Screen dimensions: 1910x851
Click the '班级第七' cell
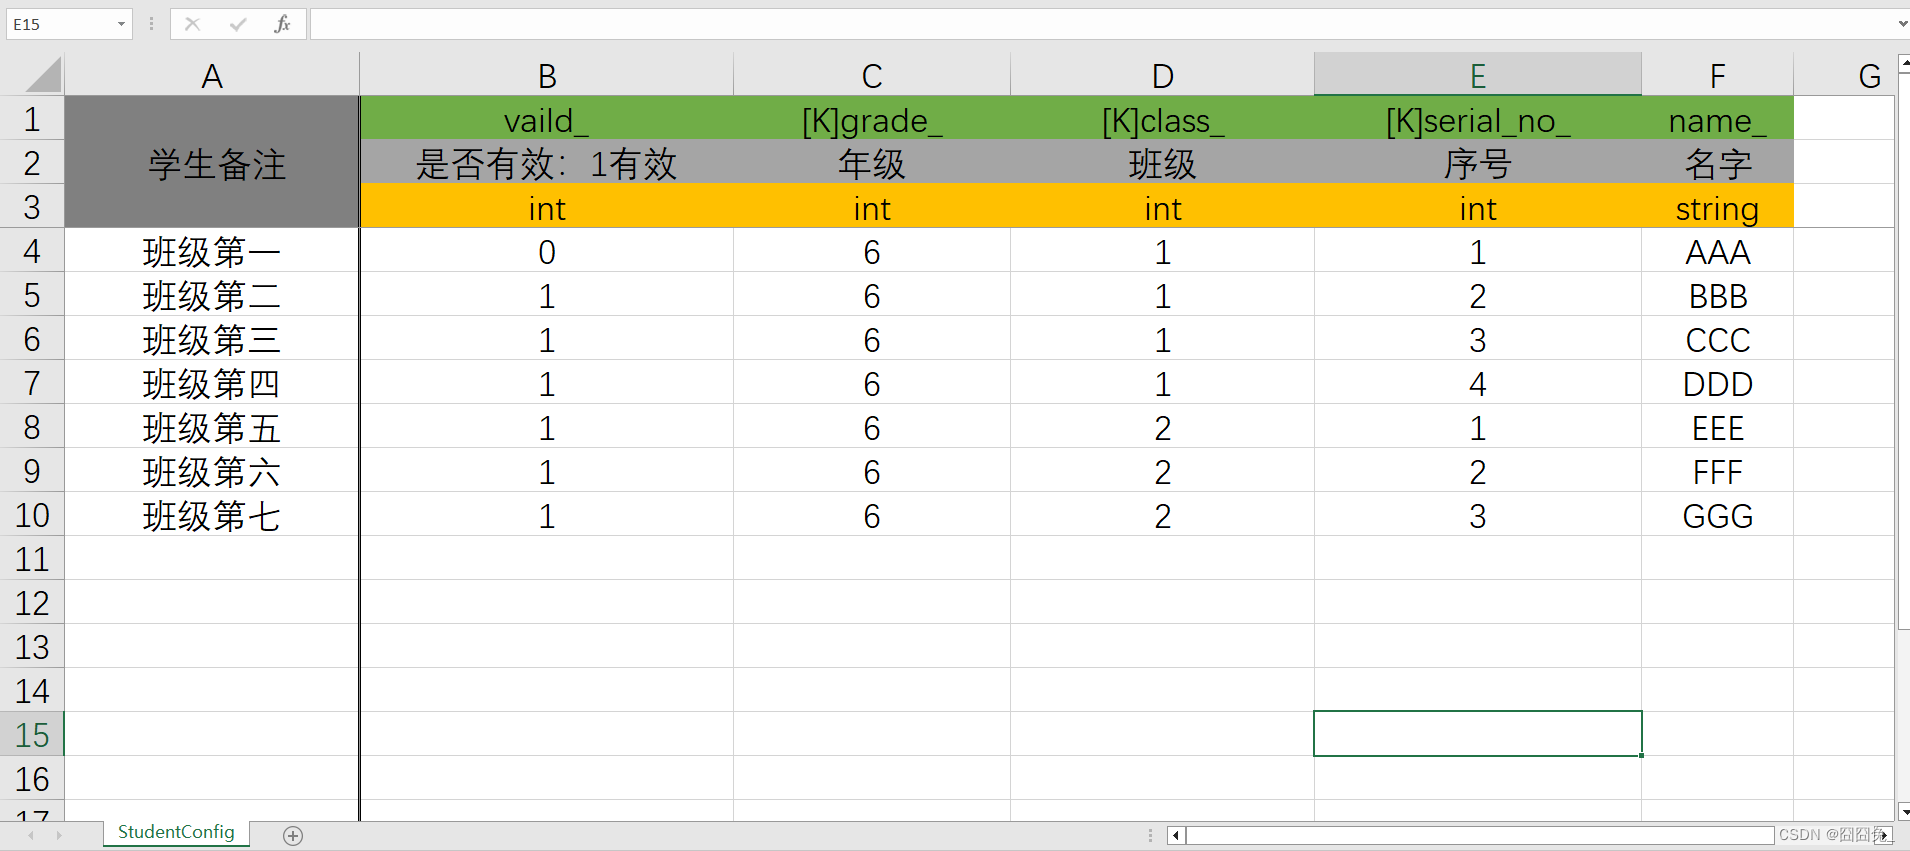click(212, 515)
